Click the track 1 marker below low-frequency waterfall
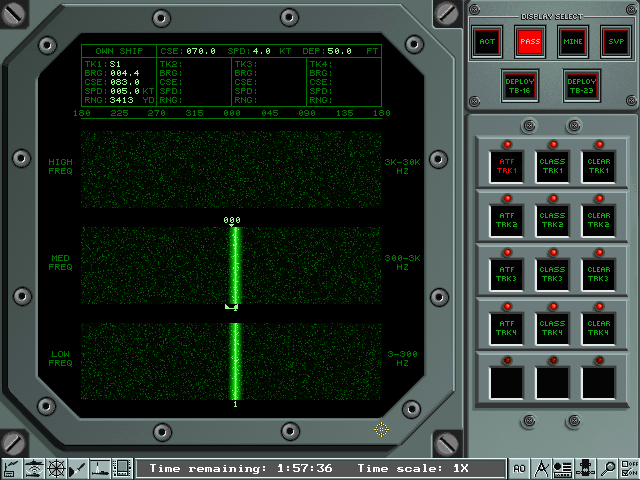The image size is (640, 480). (235, 404)
